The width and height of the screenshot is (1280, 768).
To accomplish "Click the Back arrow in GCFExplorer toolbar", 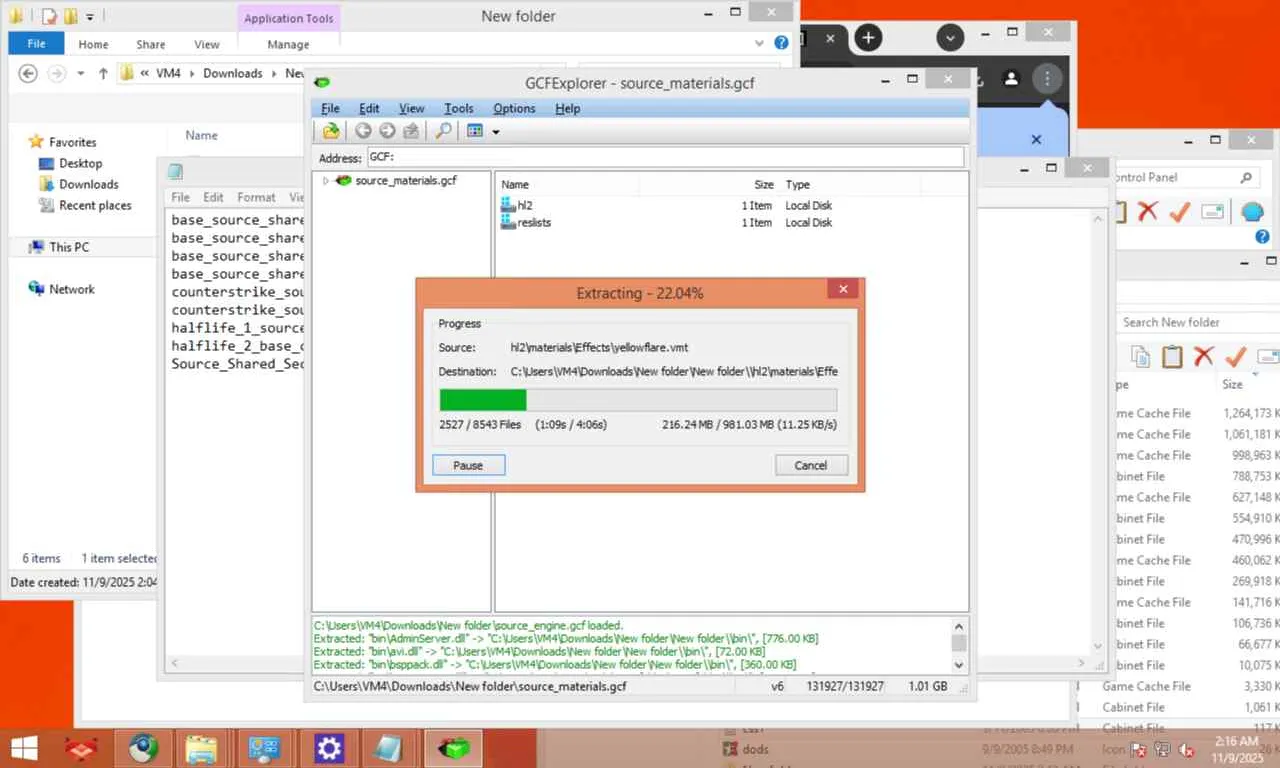I will pos(363,131).
